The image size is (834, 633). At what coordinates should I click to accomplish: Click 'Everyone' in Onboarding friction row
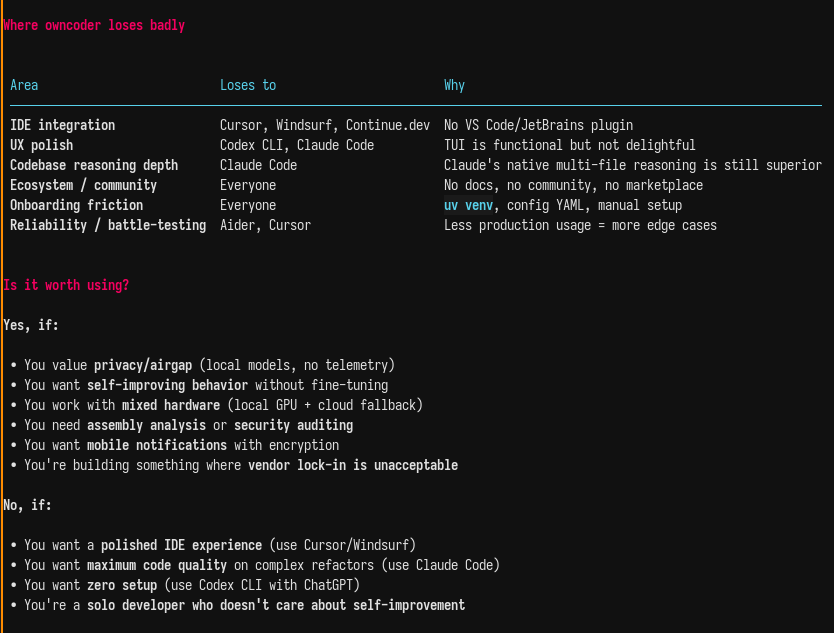[248, 205]
